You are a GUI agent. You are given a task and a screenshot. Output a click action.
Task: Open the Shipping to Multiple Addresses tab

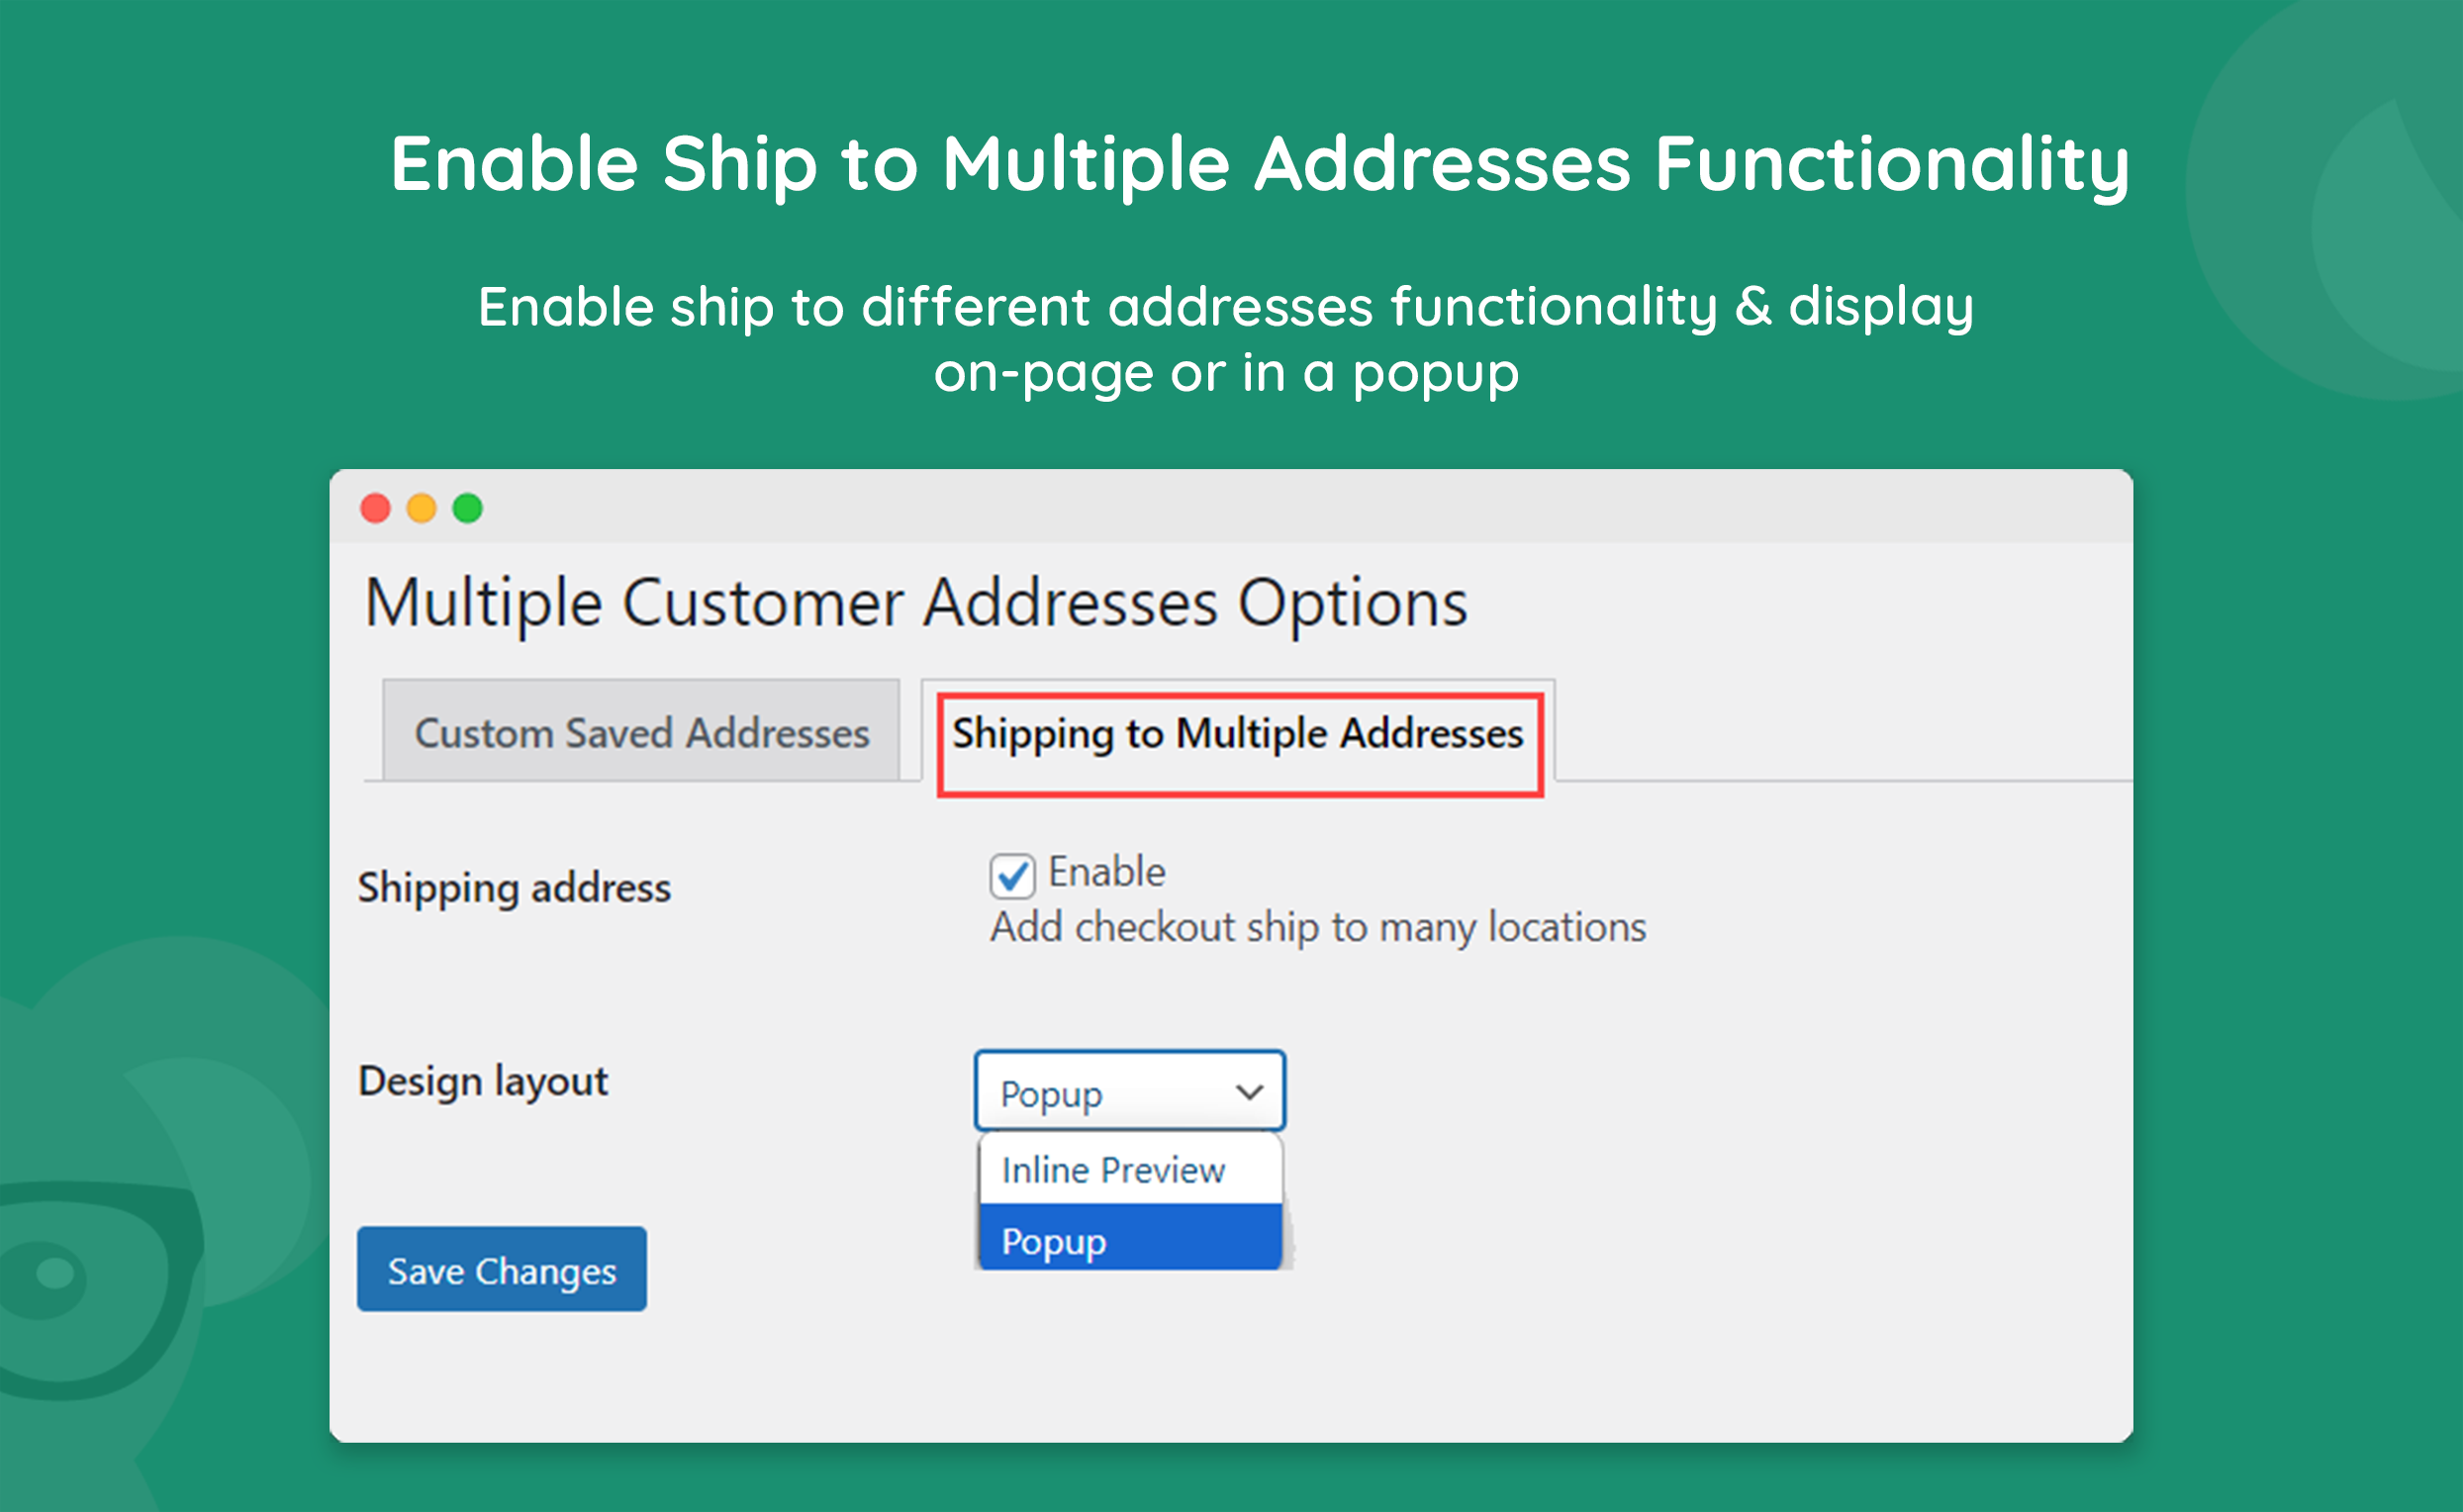[x=1238, y=733]
